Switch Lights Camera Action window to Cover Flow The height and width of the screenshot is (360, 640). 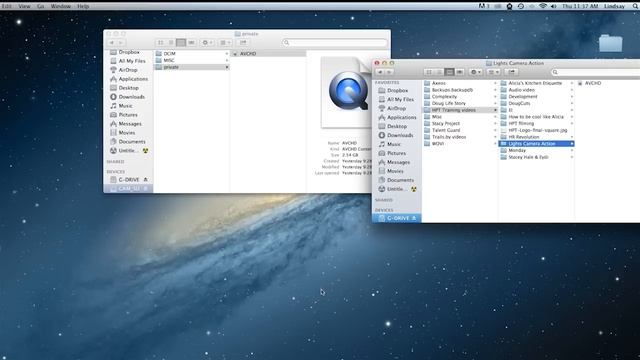point(460,72)
